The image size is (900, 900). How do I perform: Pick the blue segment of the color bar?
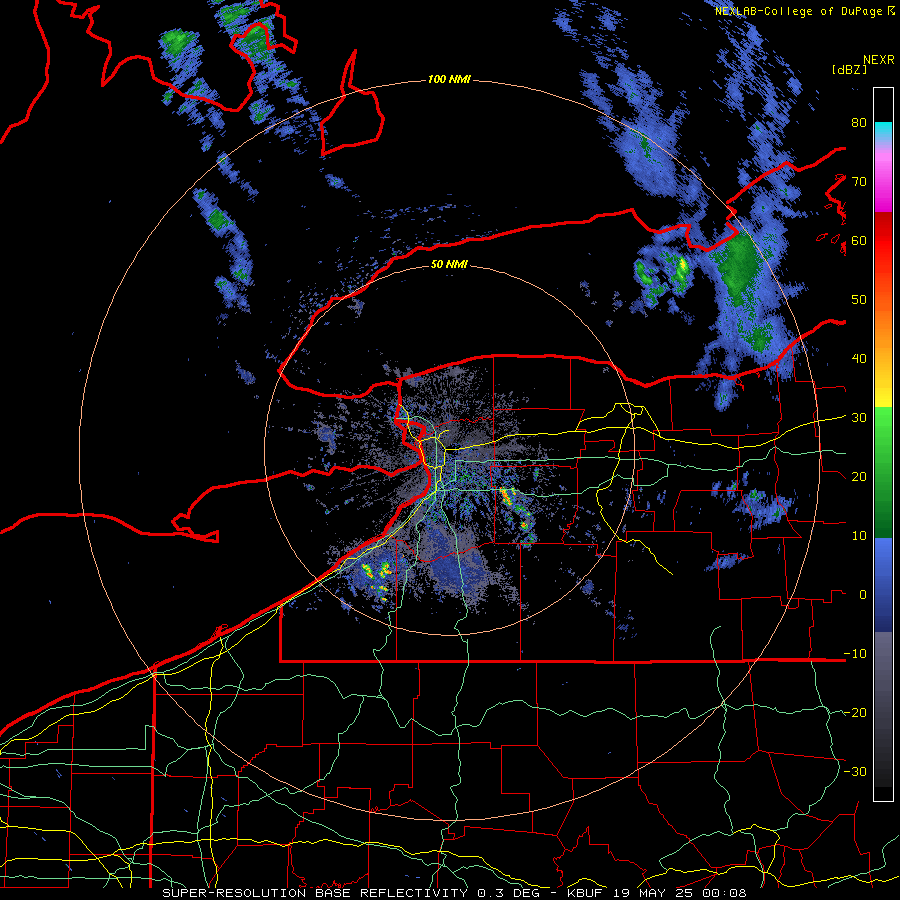[x=883, y=584]
